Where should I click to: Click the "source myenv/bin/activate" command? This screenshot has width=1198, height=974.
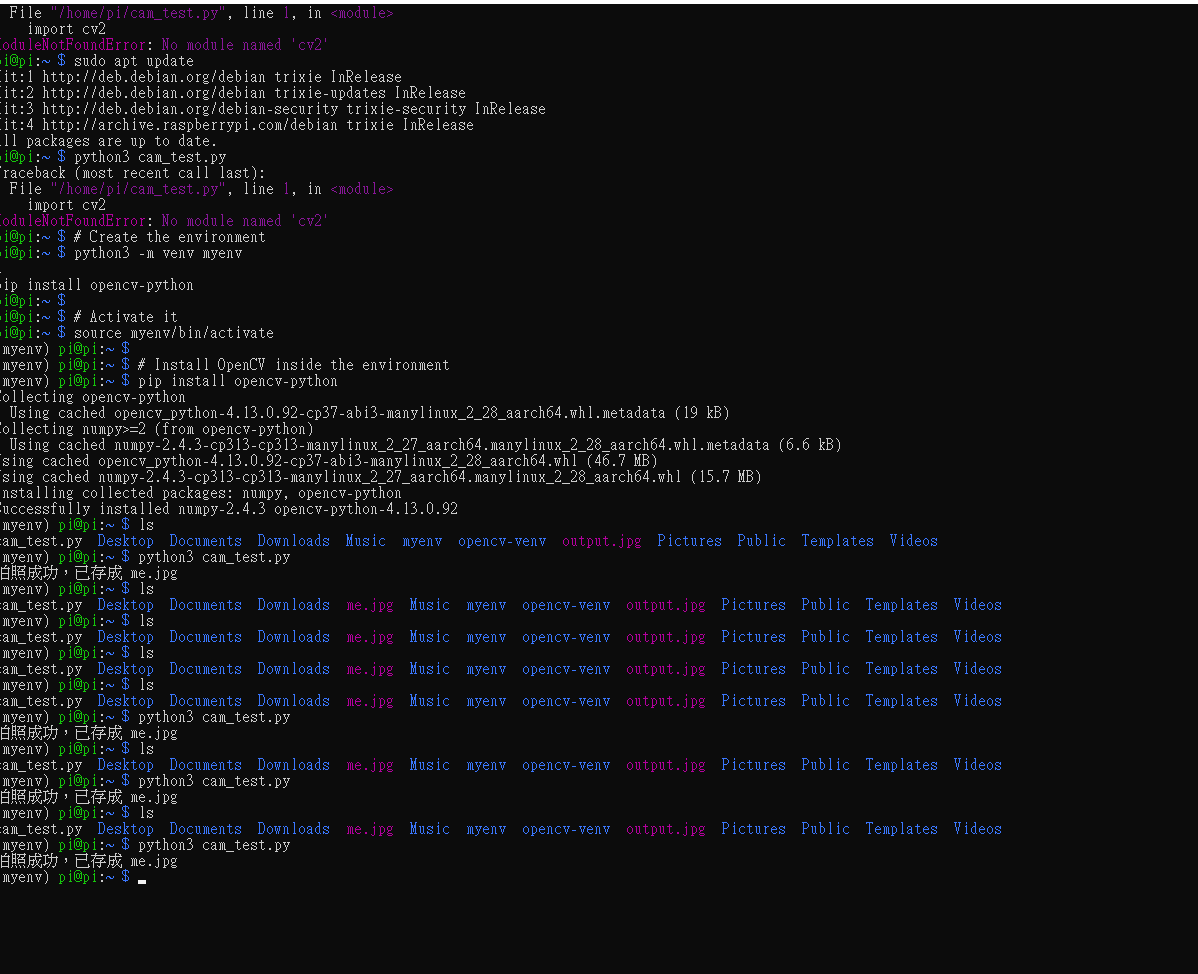(x=174, y=333)
